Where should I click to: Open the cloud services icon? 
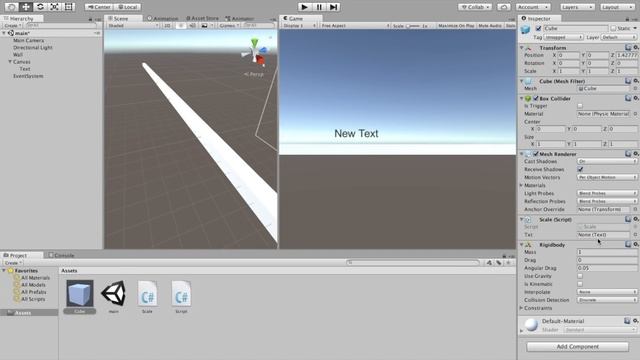point(504,7)
